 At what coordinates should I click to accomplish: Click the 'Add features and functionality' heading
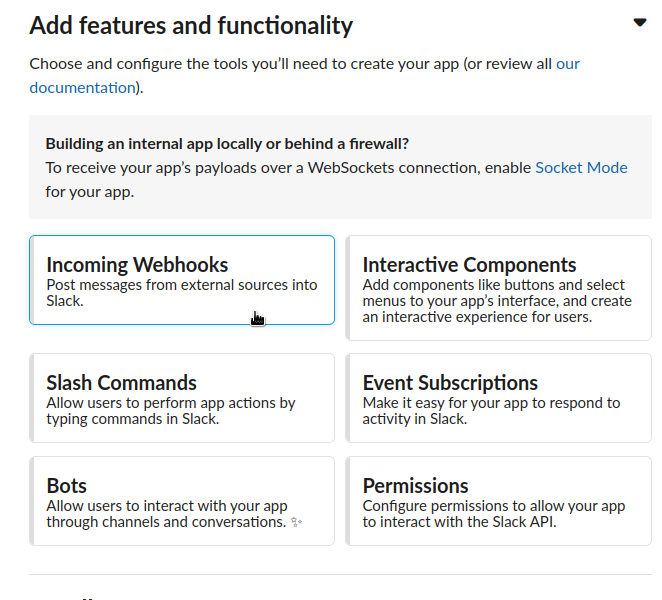tap(191, 25)
